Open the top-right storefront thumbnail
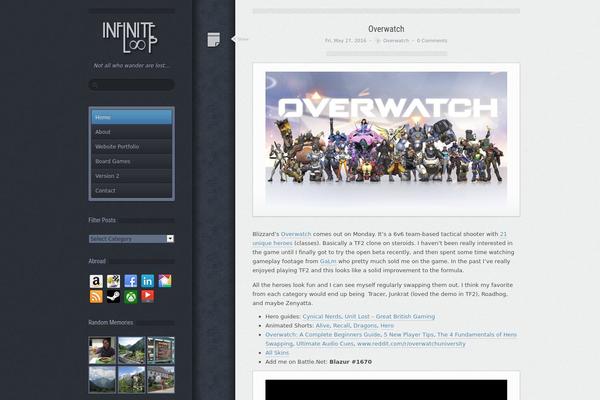Image resolution: width=600 pixels, height=400 pixels. (x=161, y=350)
